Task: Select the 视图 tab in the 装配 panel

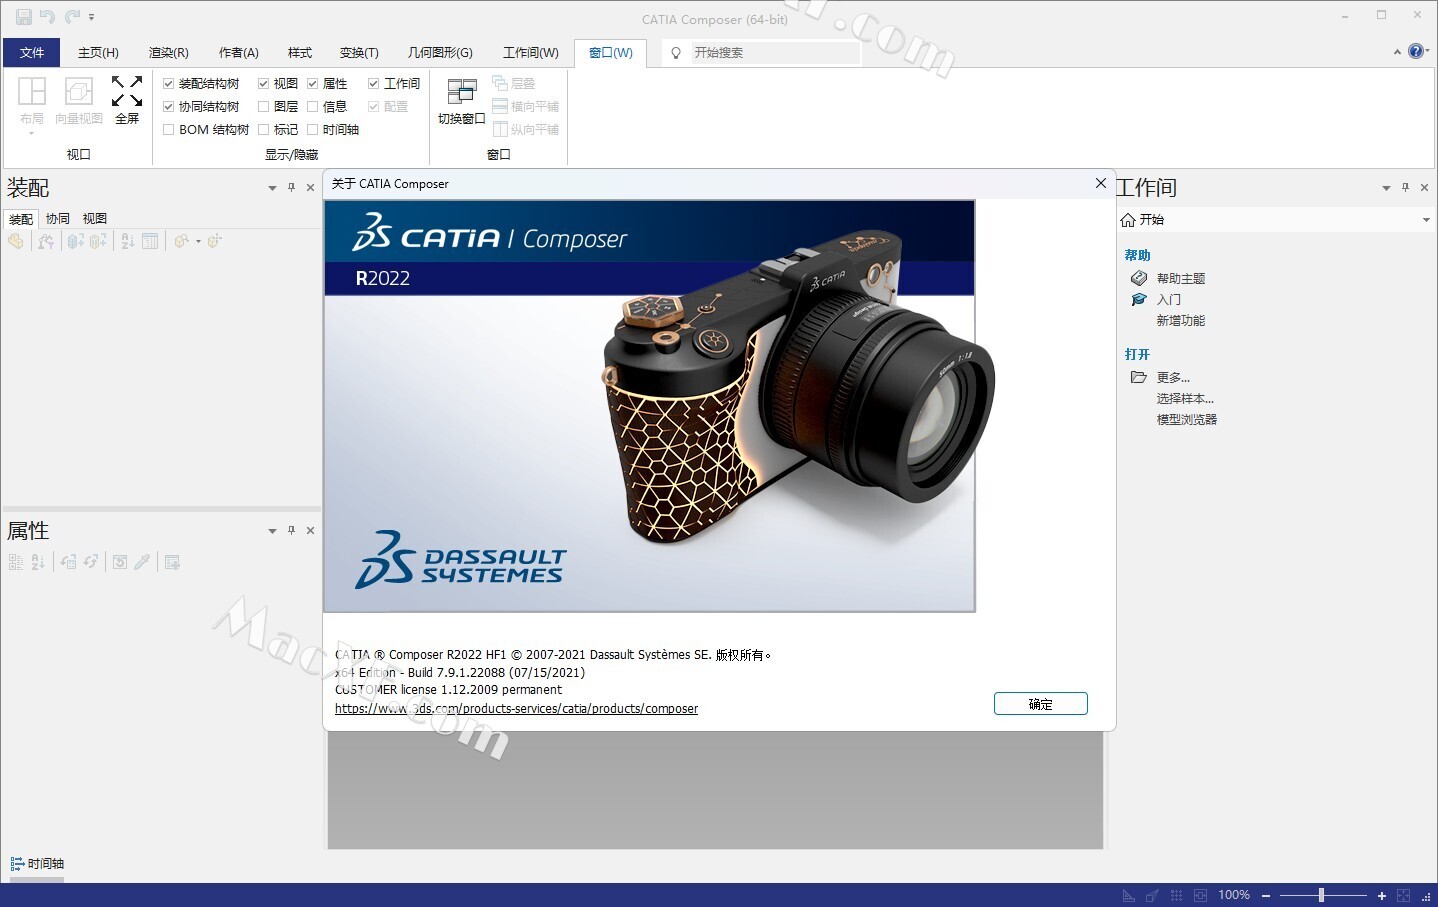Action: 95,218
